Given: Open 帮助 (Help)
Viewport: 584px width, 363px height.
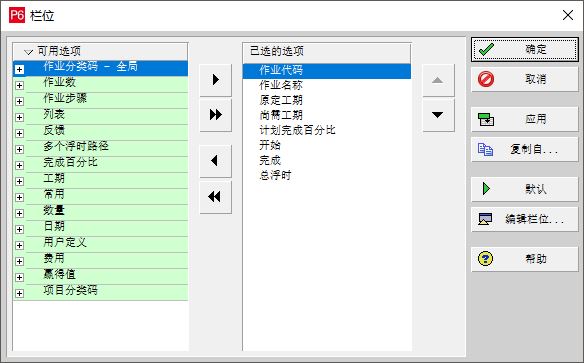Looking at the screenshot, I should [524, 258].
